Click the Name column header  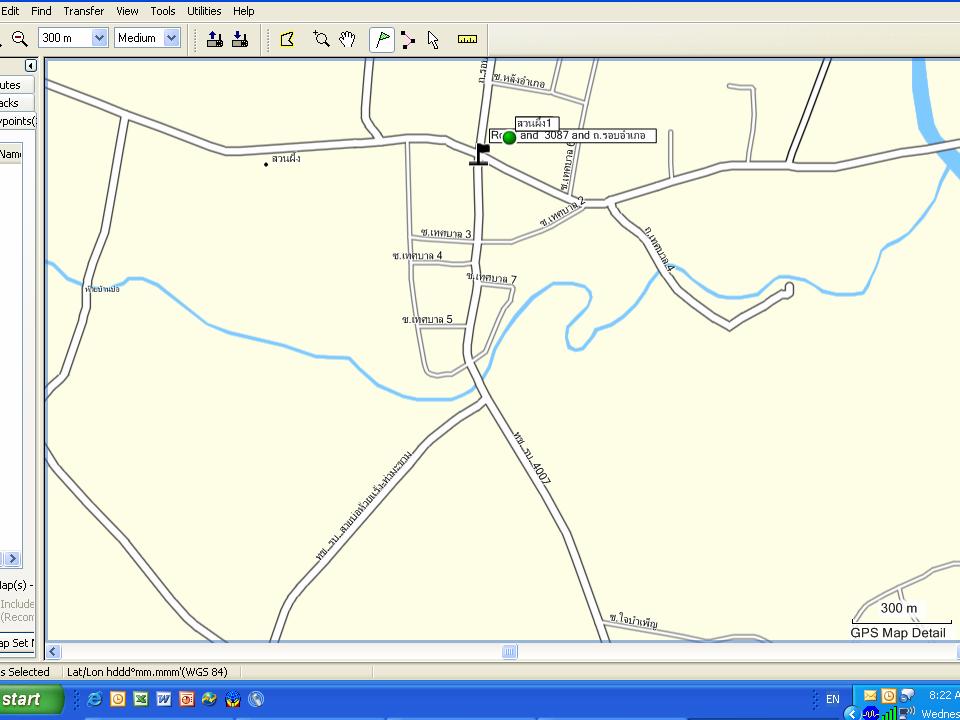point(10,154)
